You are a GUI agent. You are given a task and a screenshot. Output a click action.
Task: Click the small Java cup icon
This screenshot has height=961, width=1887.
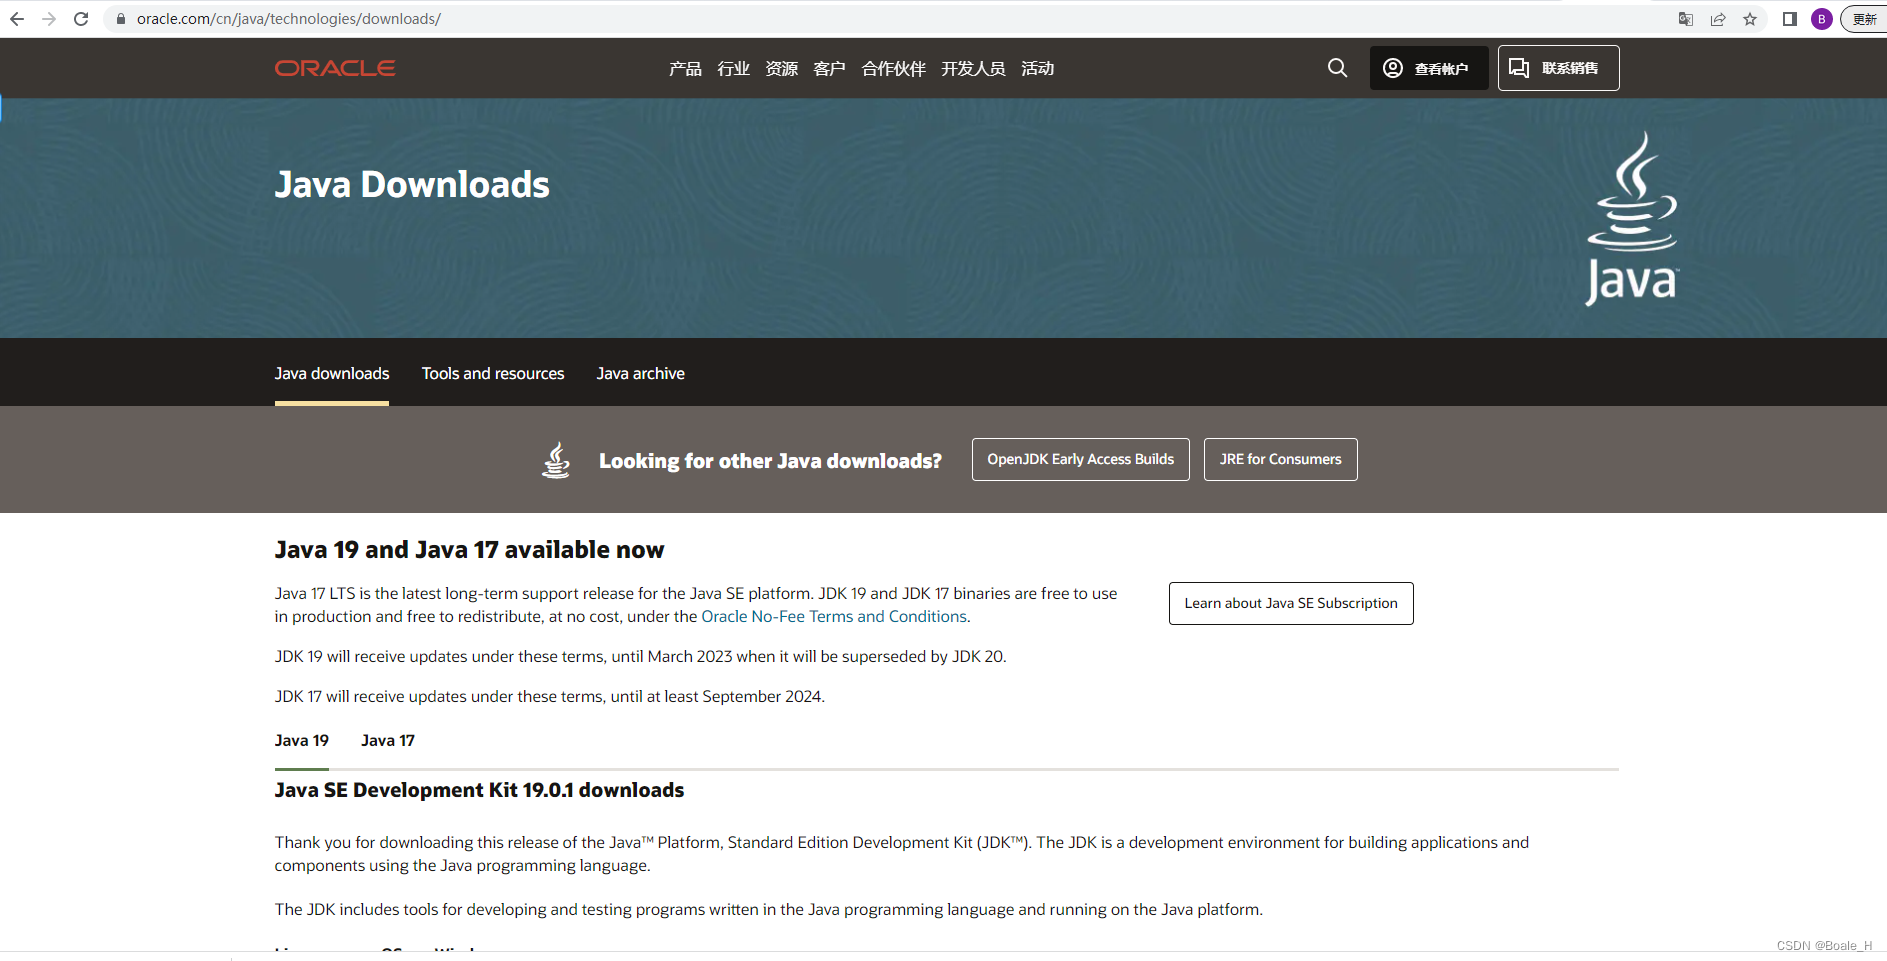556,460
